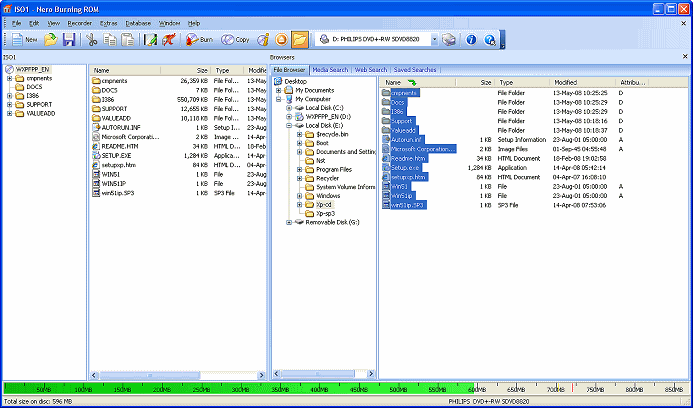
Task: Expand the cmpnents folder in ISO1 tree
Action: [9, 78]
